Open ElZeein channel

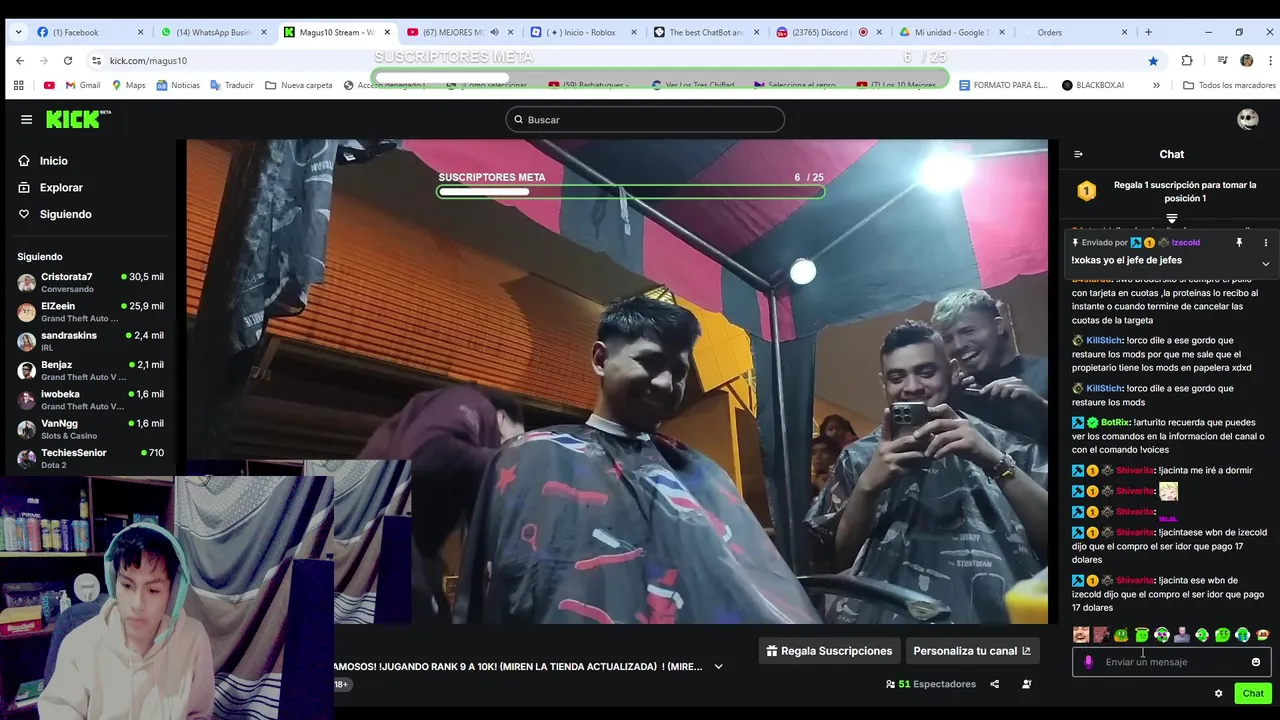(90, 312)
